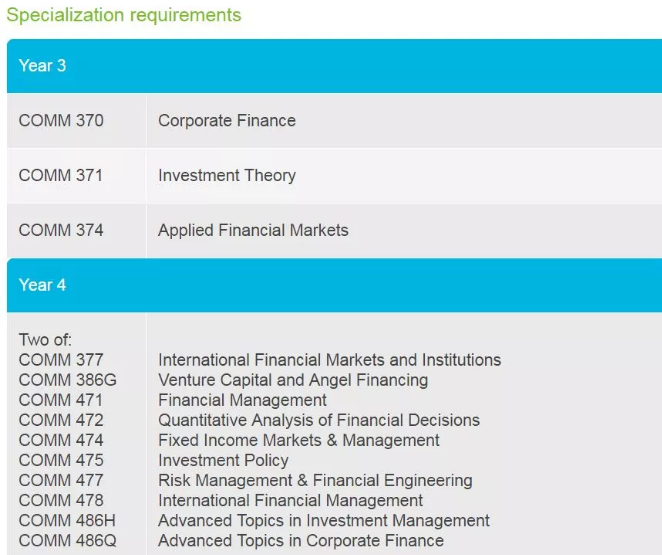Select the Investment Theory course title
This screenshot has width=662, height=555.
227,176
